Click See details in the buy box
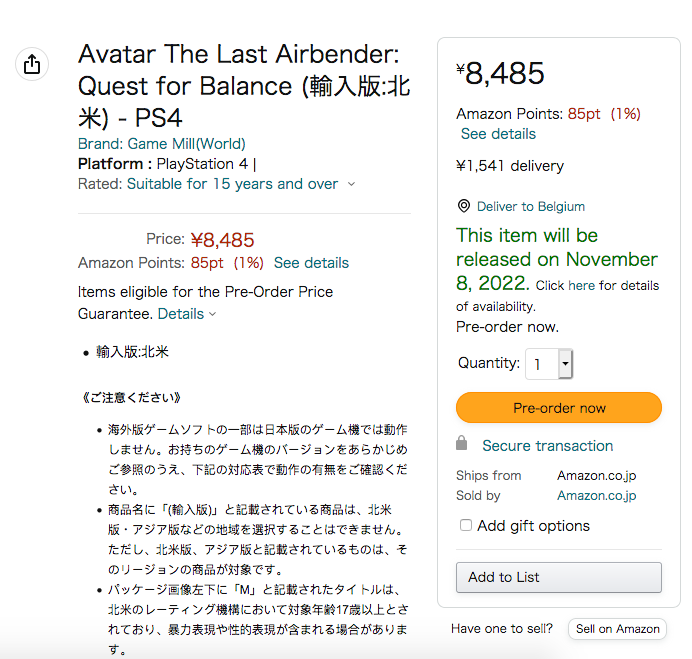 point(498,134)
